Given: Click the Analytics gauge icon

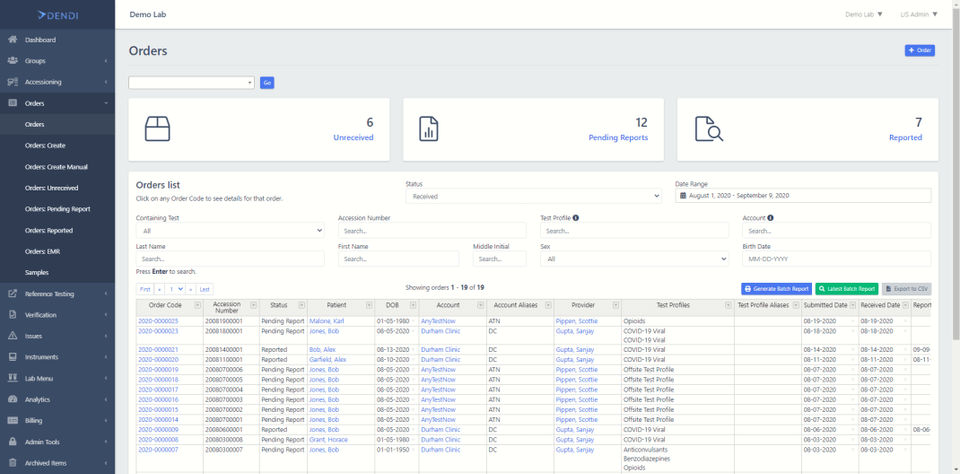Looking at the screenshot, I should point(12,399).
